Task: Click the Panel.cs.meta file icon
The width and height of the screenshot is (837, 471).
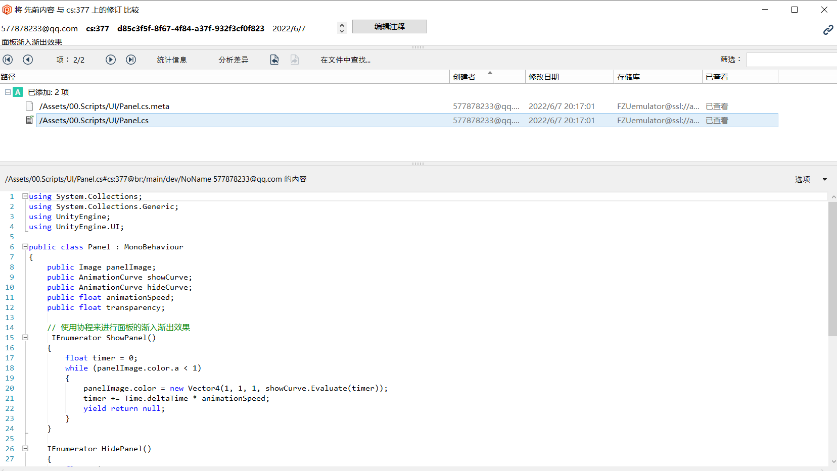Action: [30, 106]
